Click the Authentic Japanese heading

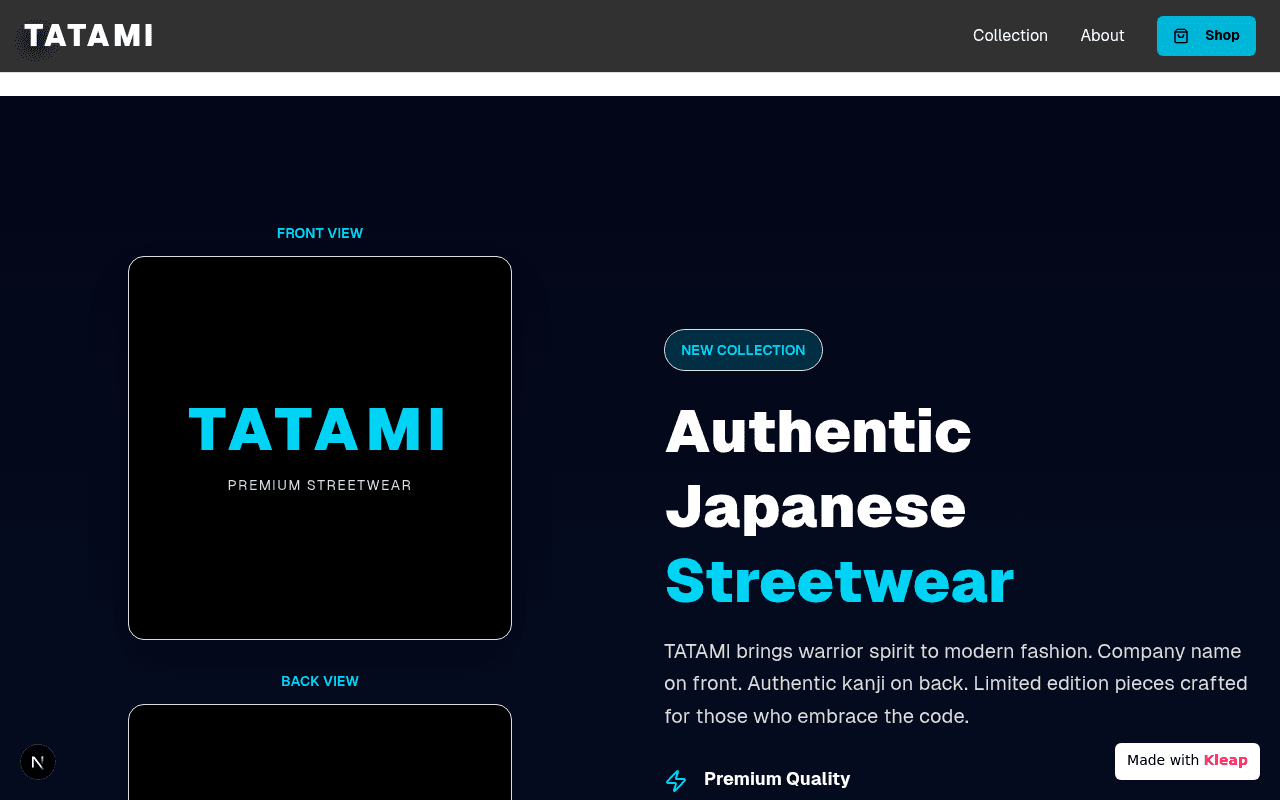[818, 468]
